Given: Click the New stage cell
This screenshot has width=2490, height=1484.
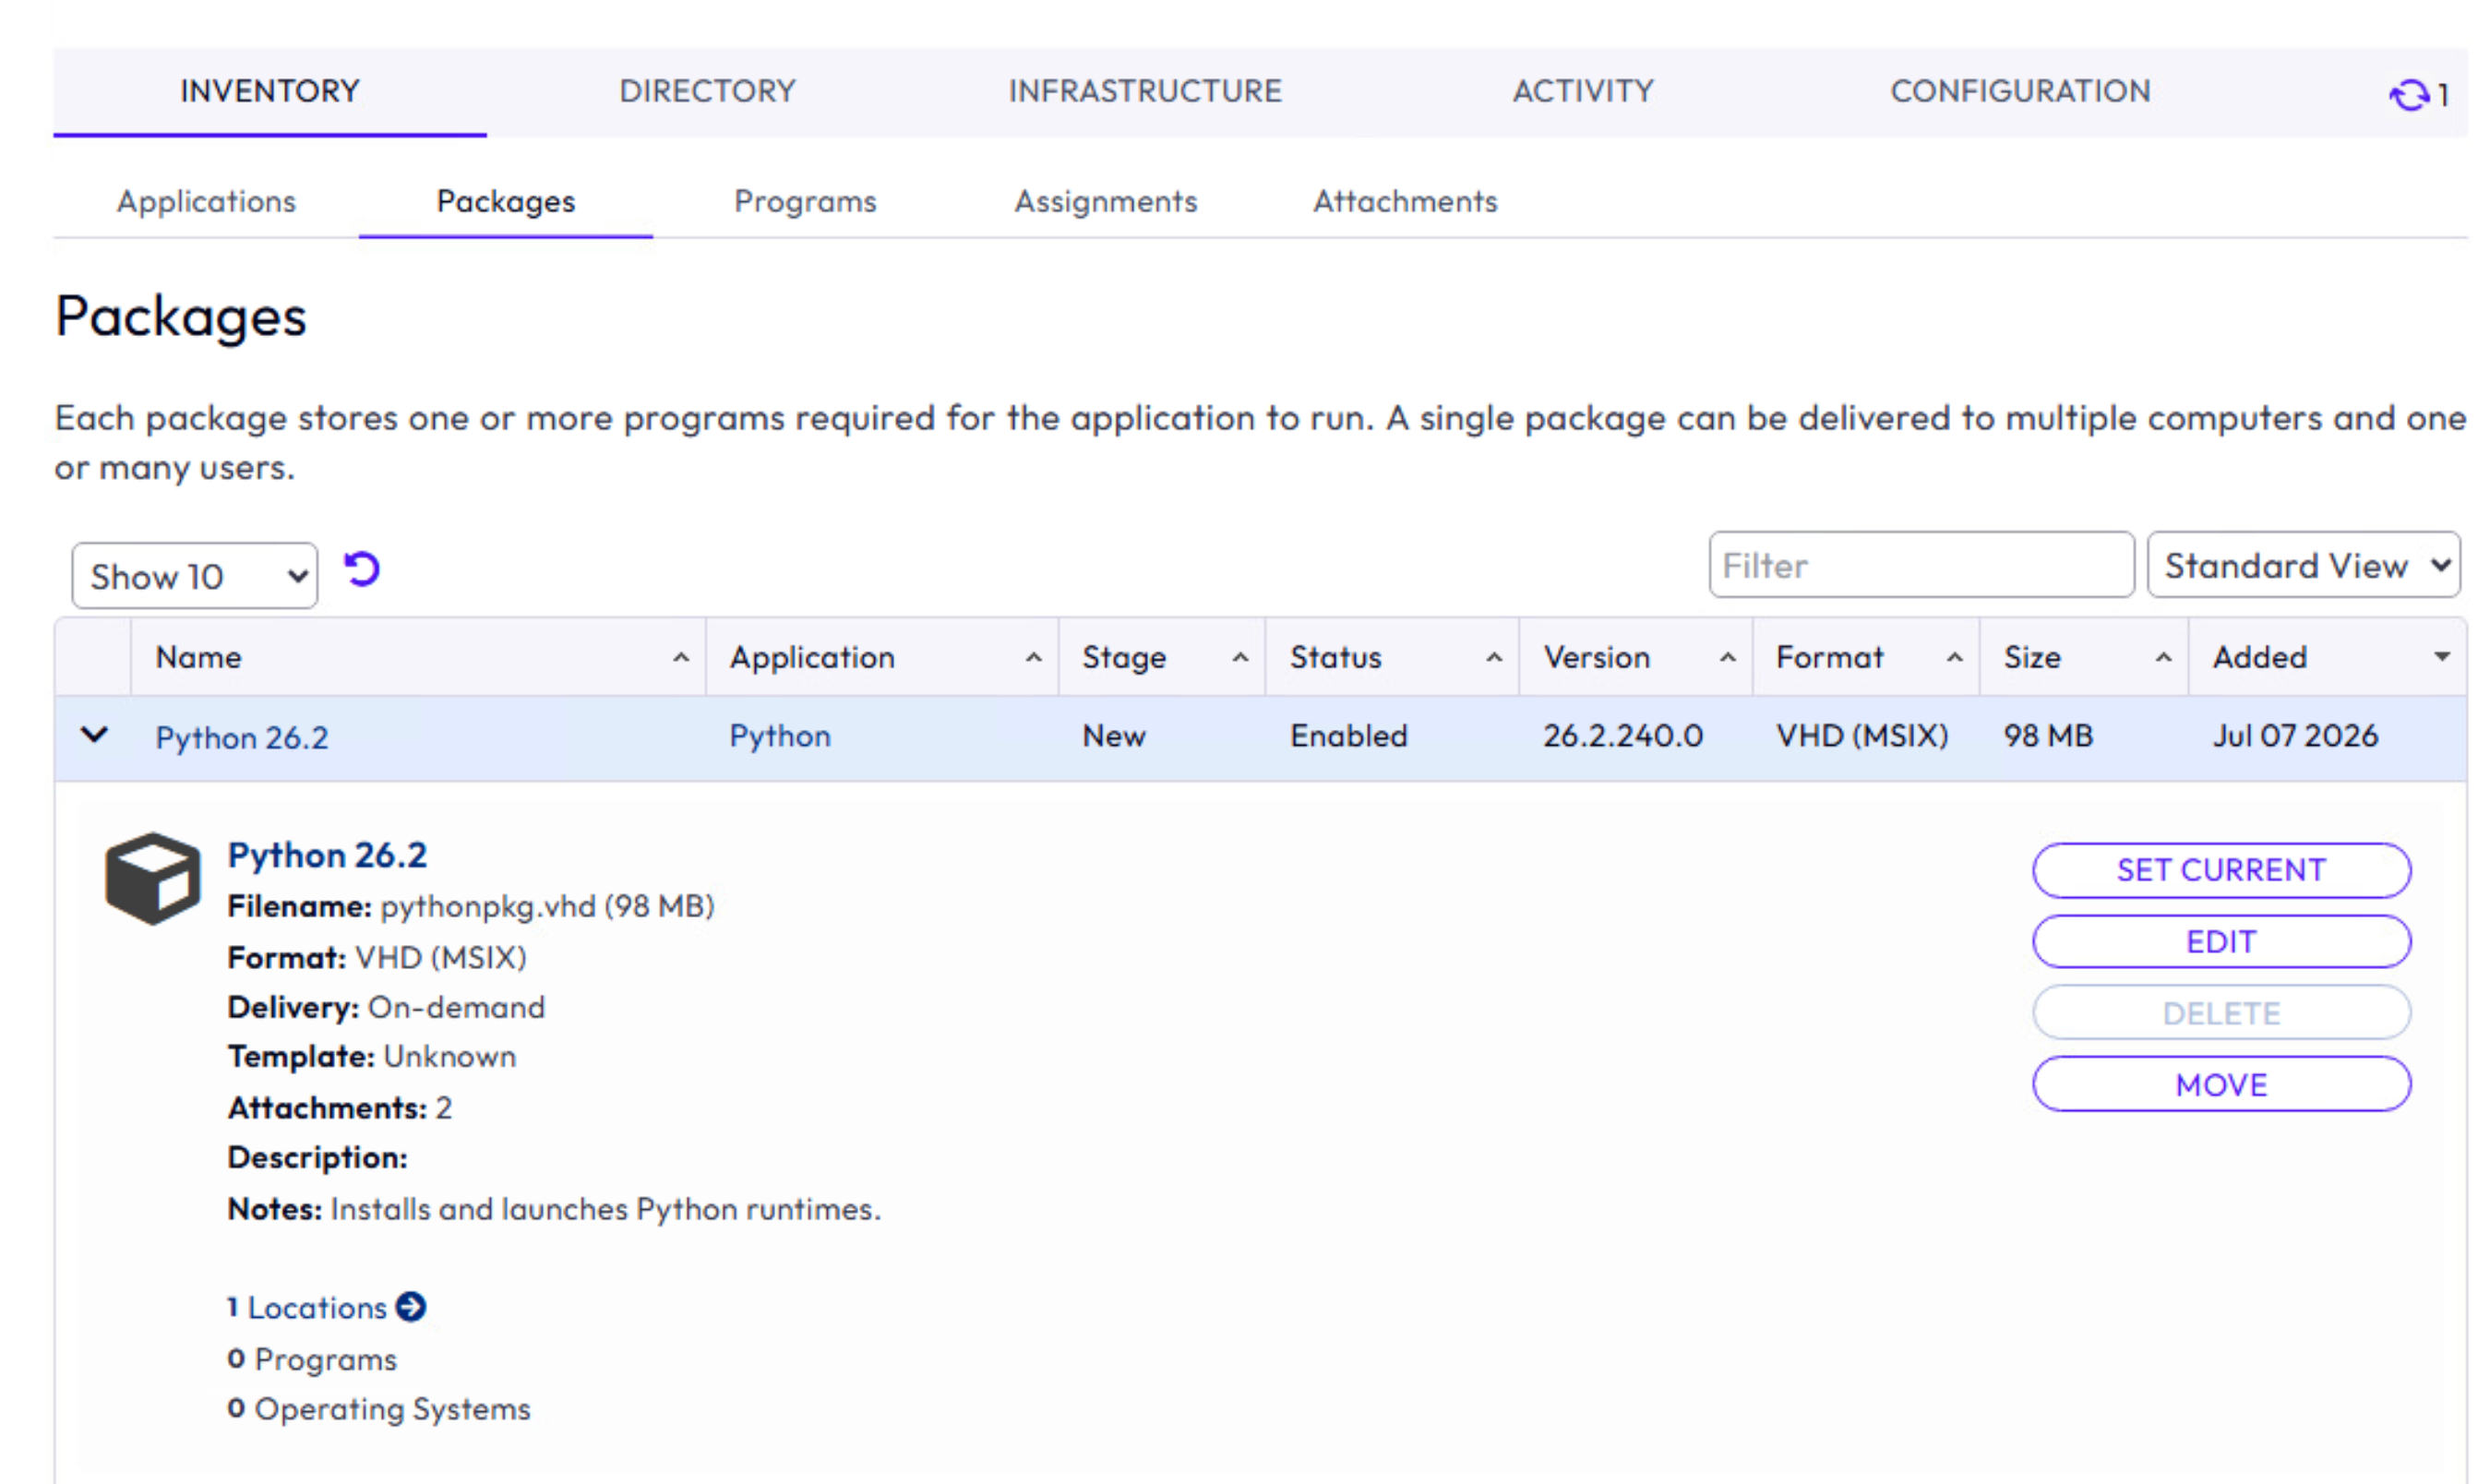Looking at the screenshot, I should pyautogui.click(x=1114, y=736).
